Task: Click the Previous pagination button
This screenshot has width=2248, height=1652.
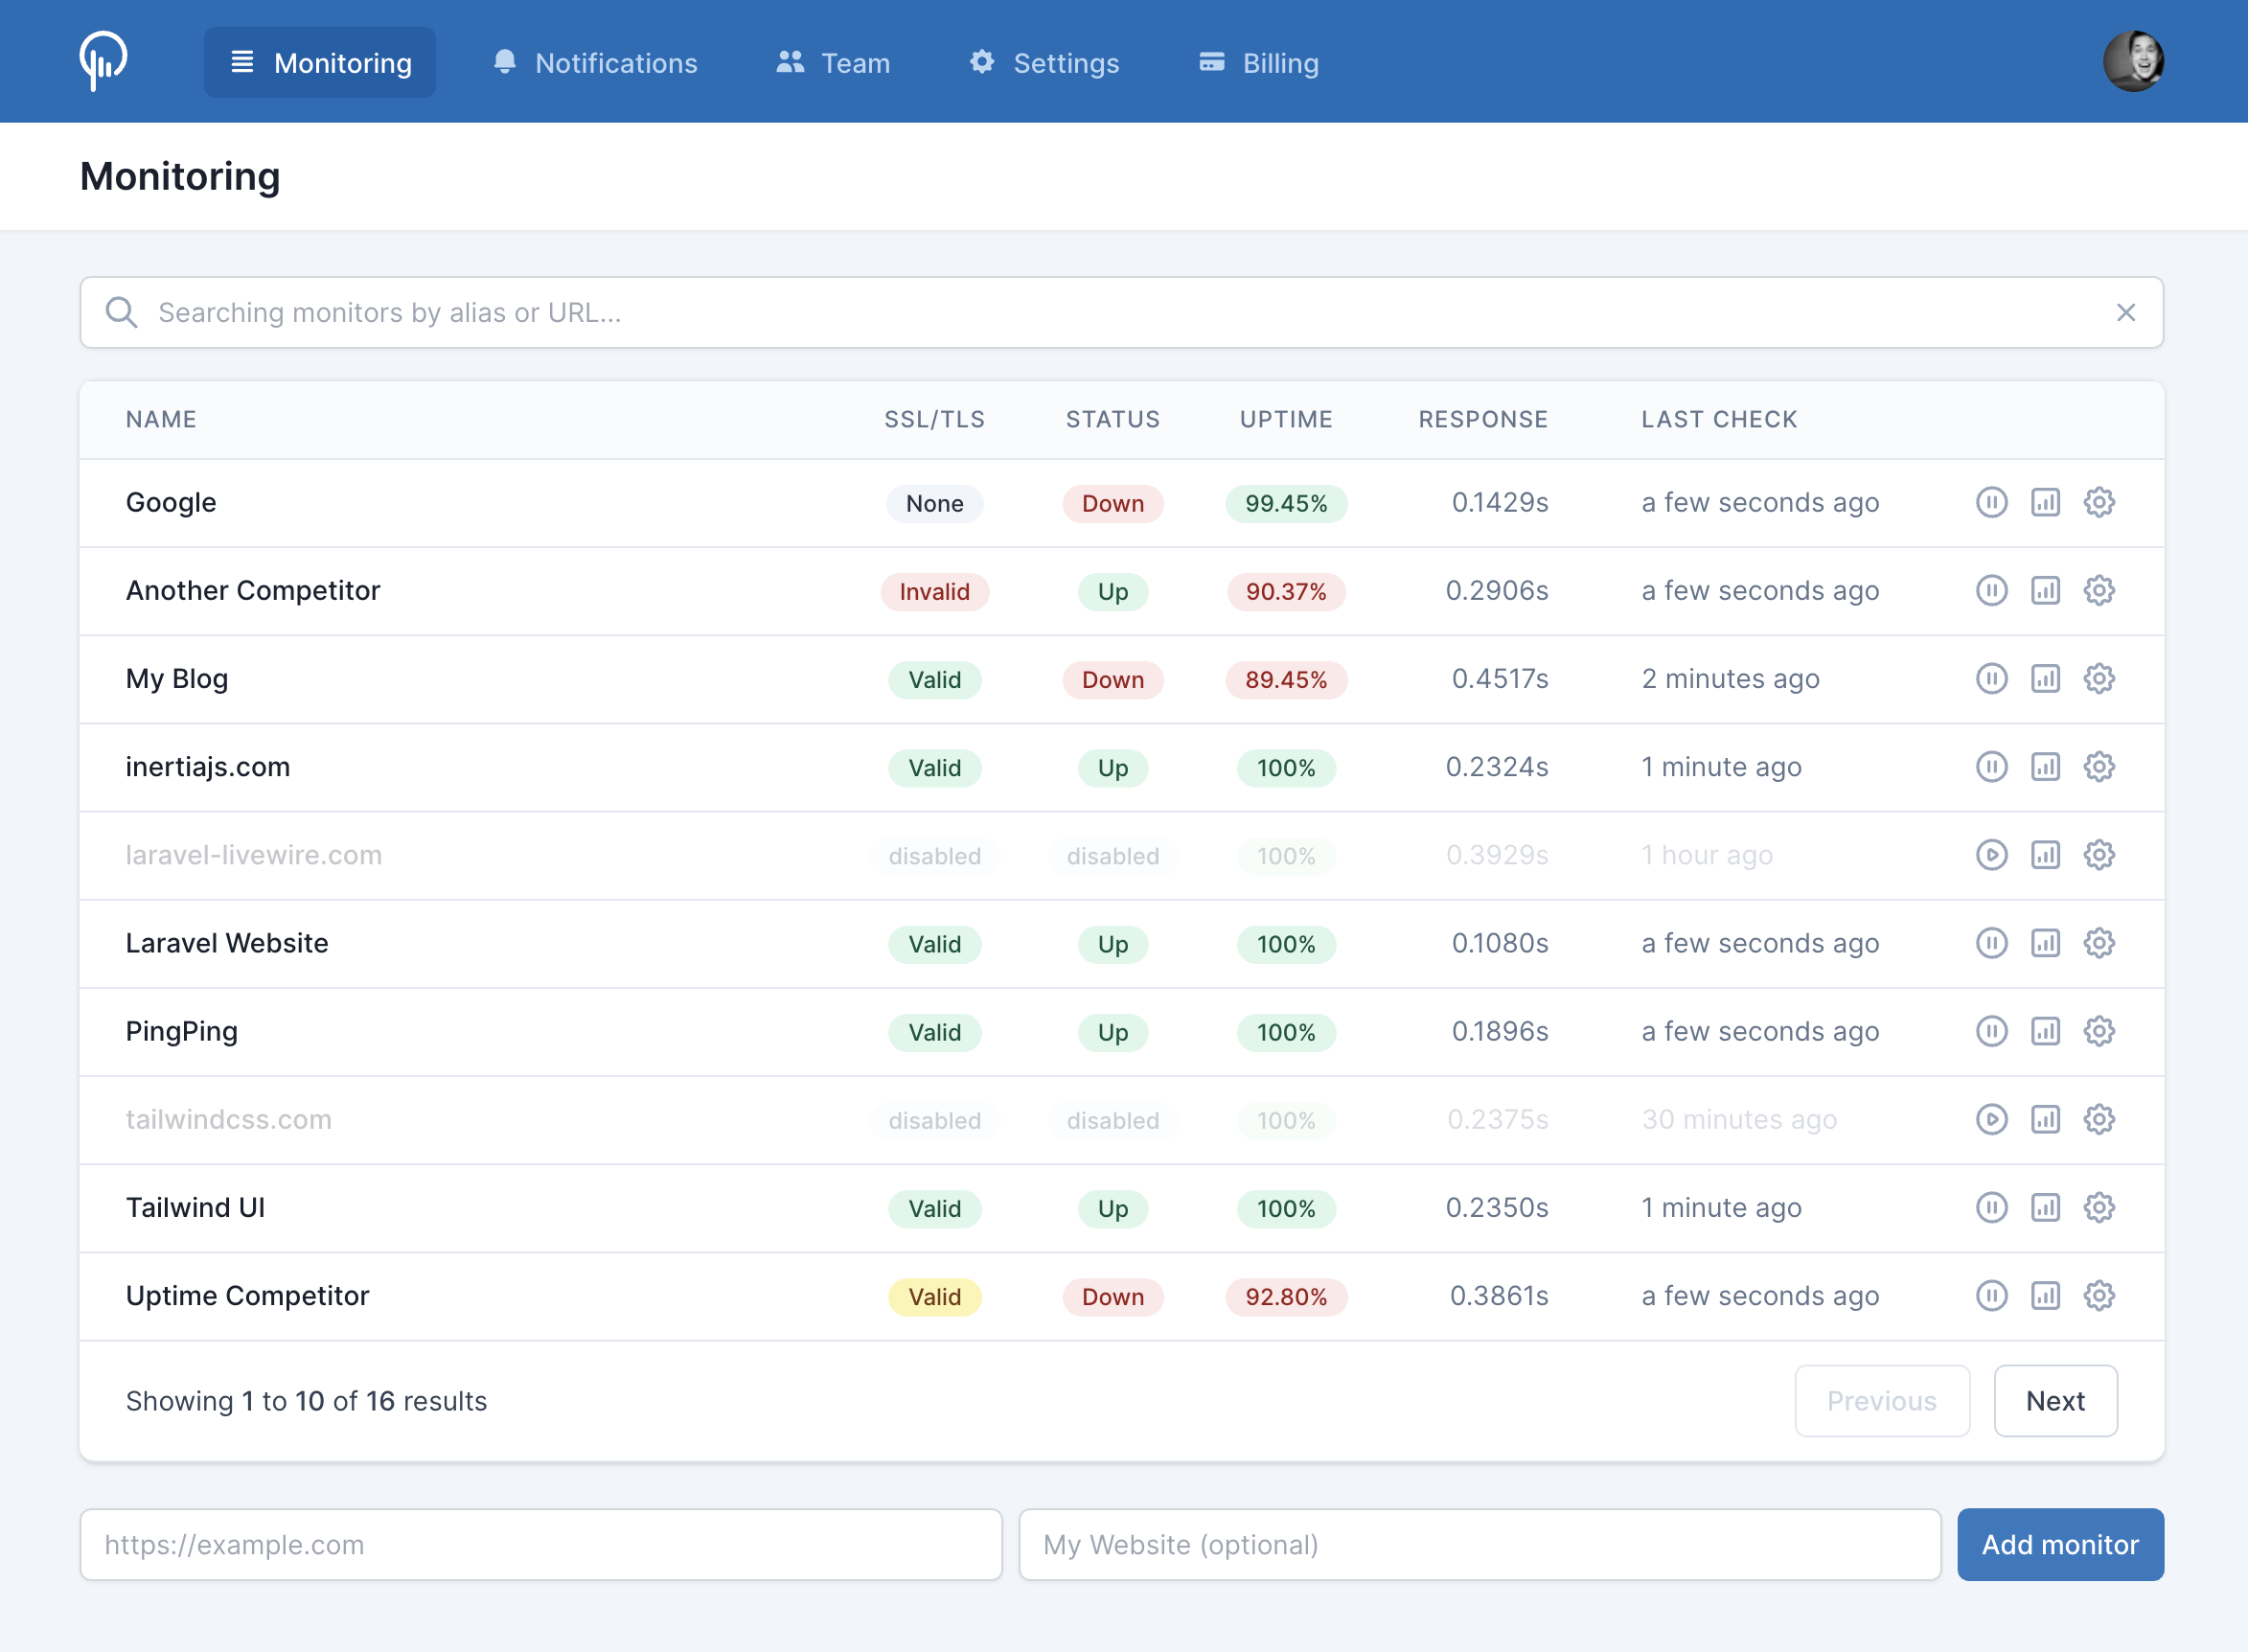Action: point(1881,1400)
